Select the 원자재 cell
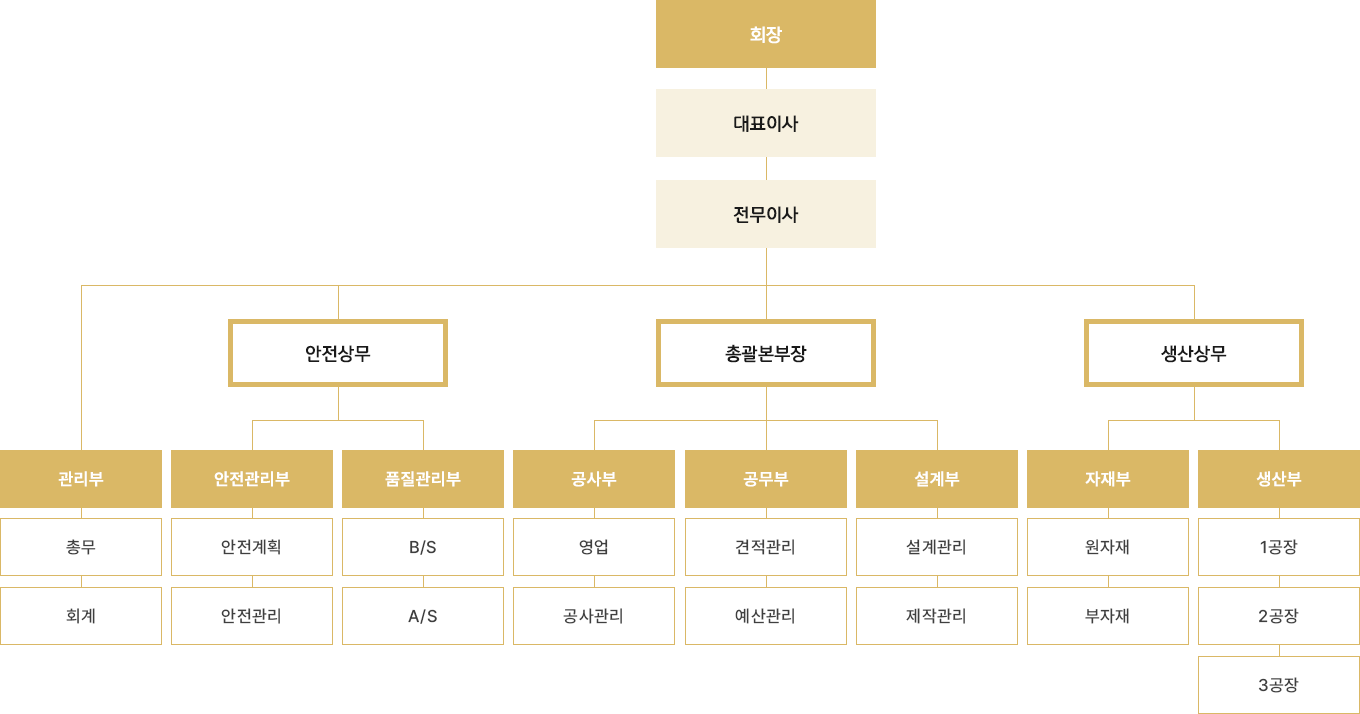The width and height of the screenshot is (1360, 714). click(x=1108, y=547)
